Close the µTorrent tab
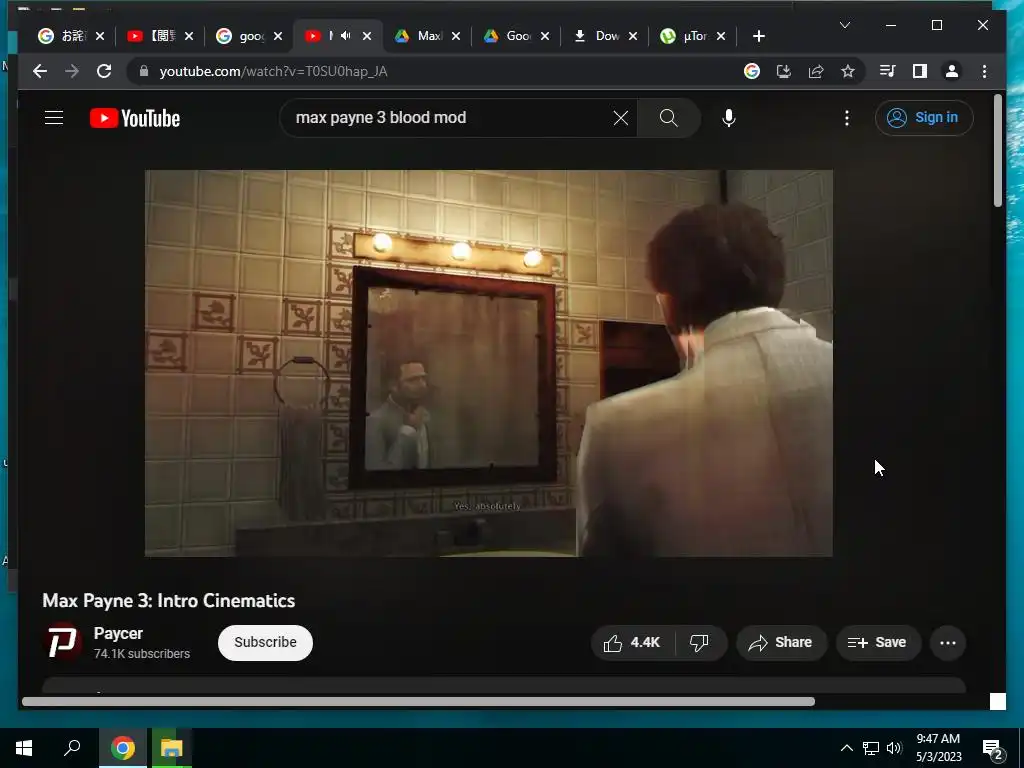This screenshot has height=768, width=1024. click(720, 36)
